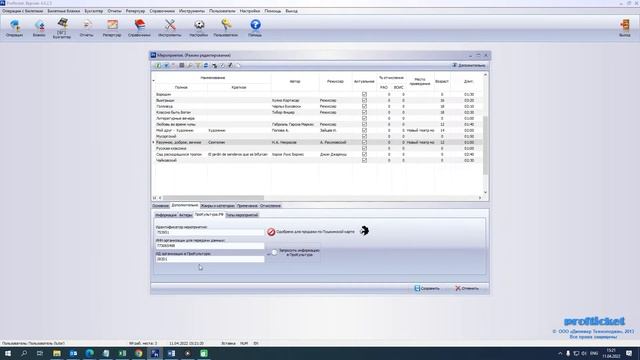Open the Бухгалтер menu
640x360 pixels.
(94, 11)
